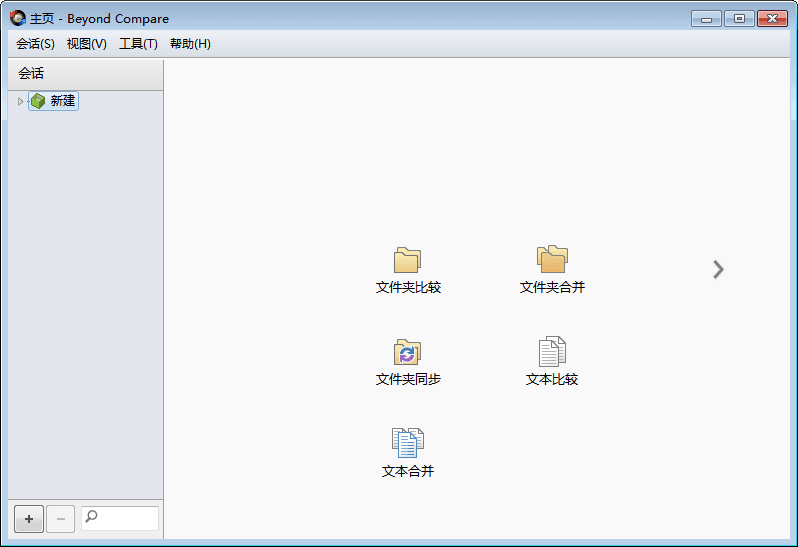The width and height of the screenshot is (798, 547).
Task: Select the 新建 item in sessions tree
Action: [x=53, y=101]
